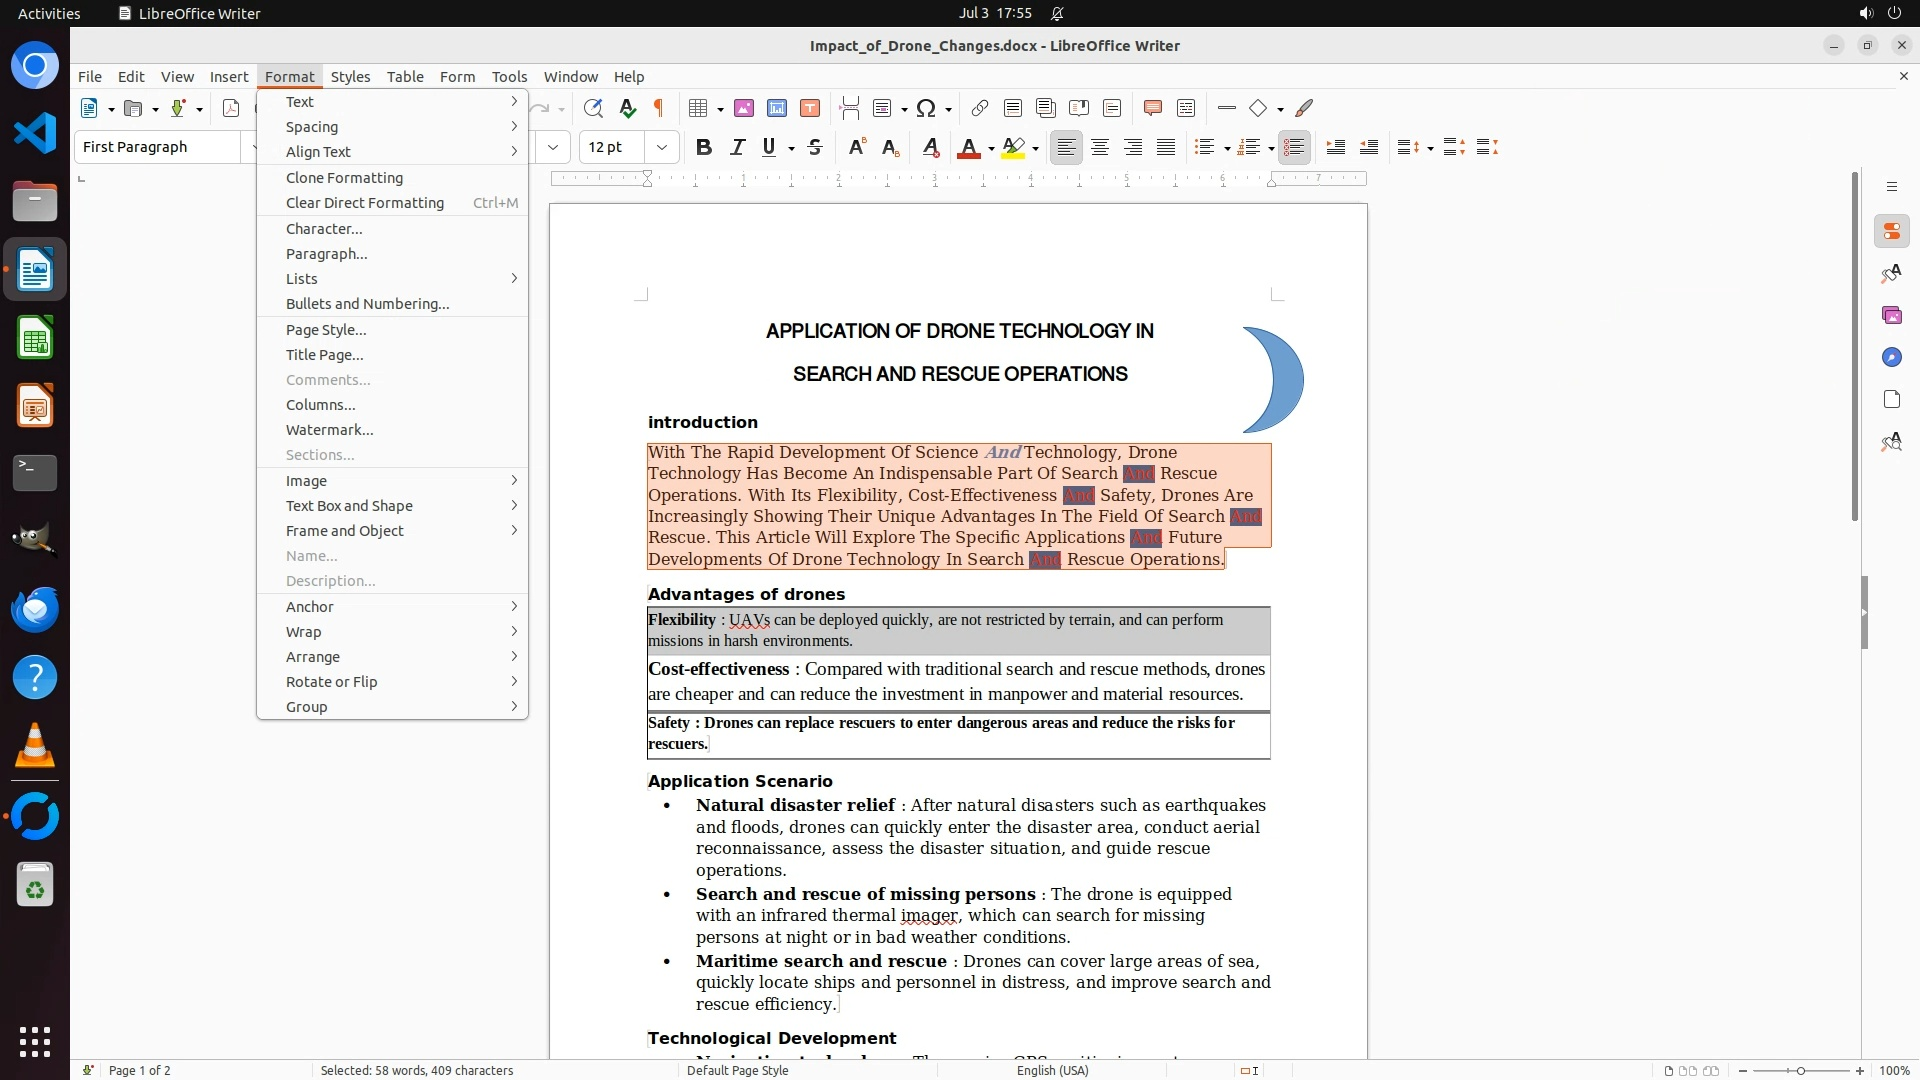Center align the paragraph
The width and height of the screenshot is (1920, 1080).
point(1100,147)
